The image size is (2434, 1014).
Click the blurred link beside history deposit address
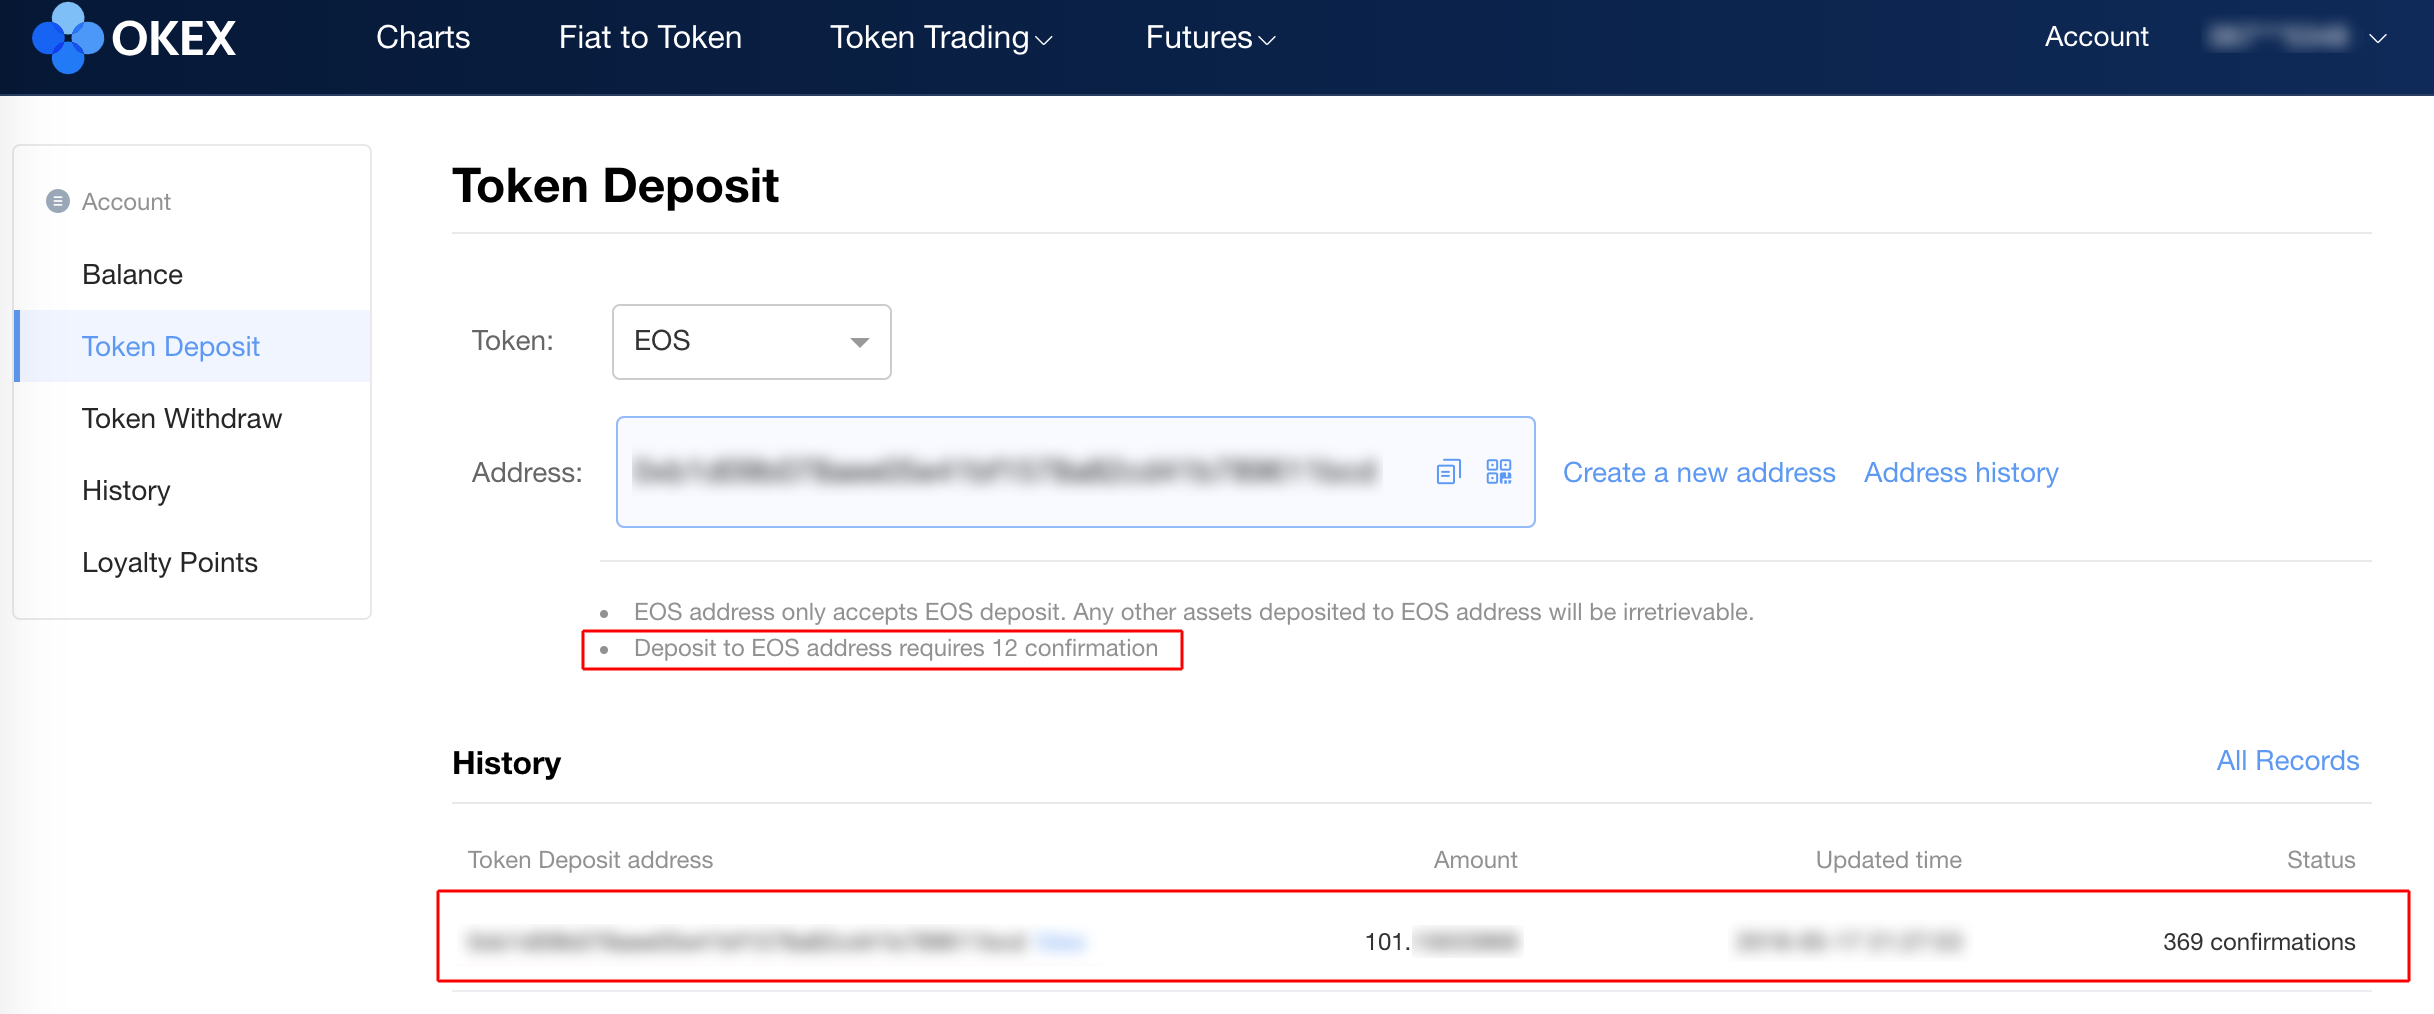[x=1062, y=942]
